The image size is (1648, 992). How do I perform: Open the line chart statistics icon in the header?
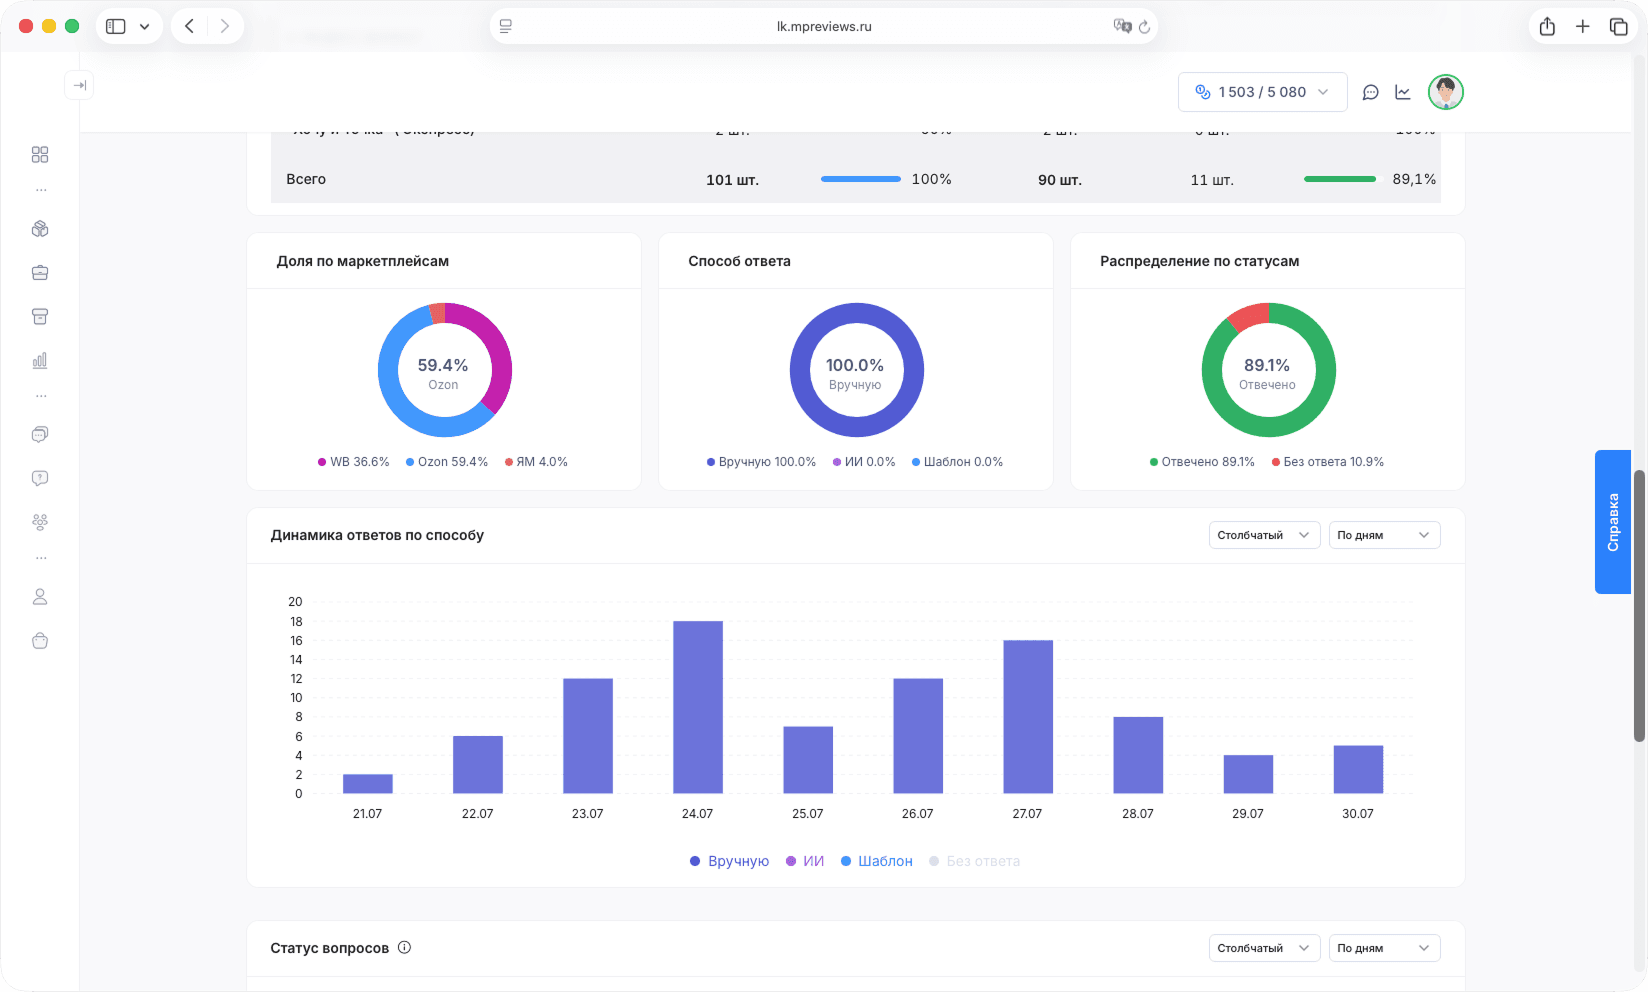click(x=1403, y=92)
